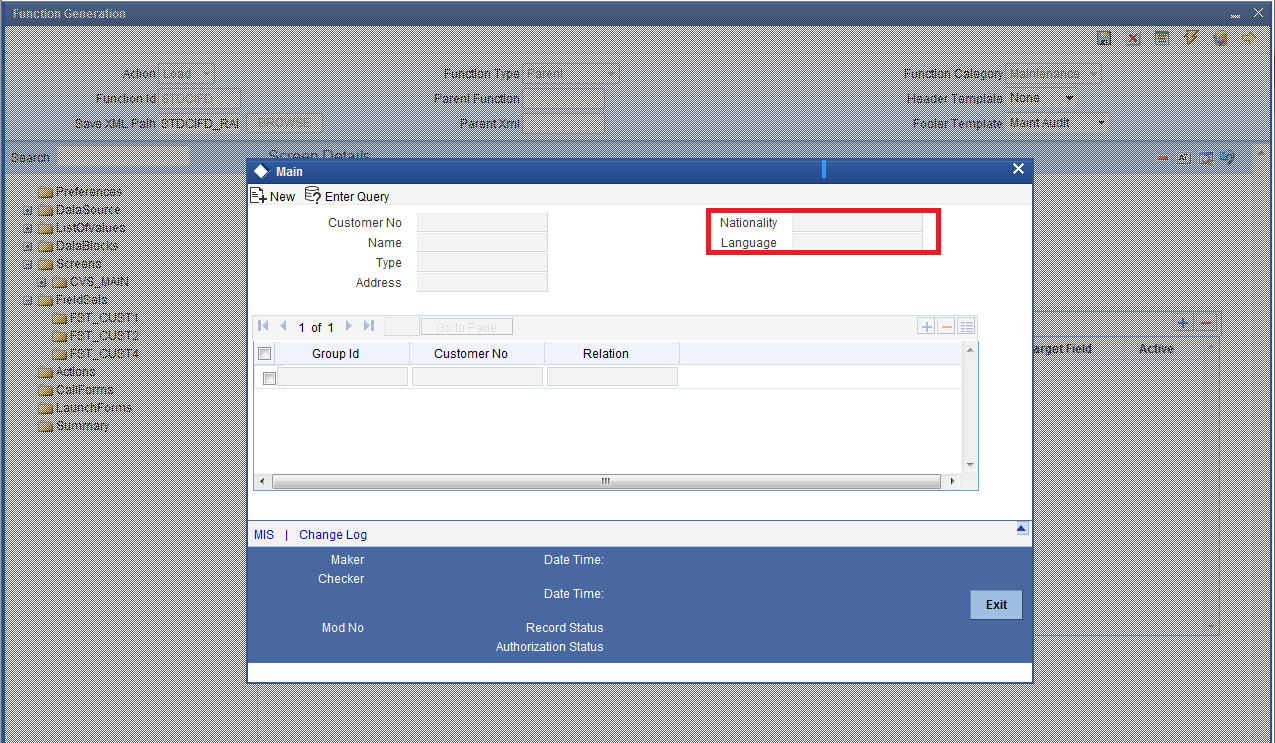The height and width of the screenshot is (743, 1275).
Task: Expand the ListOfValues tree node
Action: click(28, 228)
